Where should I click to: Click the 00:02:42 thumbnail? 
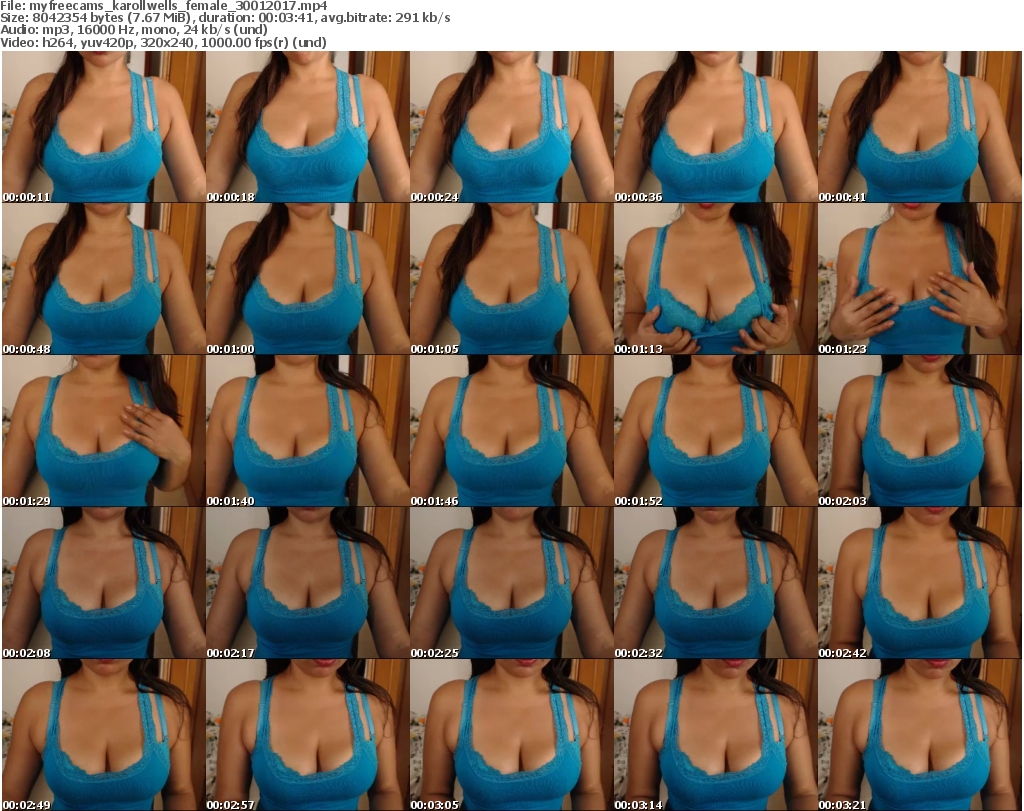(920, 583)
